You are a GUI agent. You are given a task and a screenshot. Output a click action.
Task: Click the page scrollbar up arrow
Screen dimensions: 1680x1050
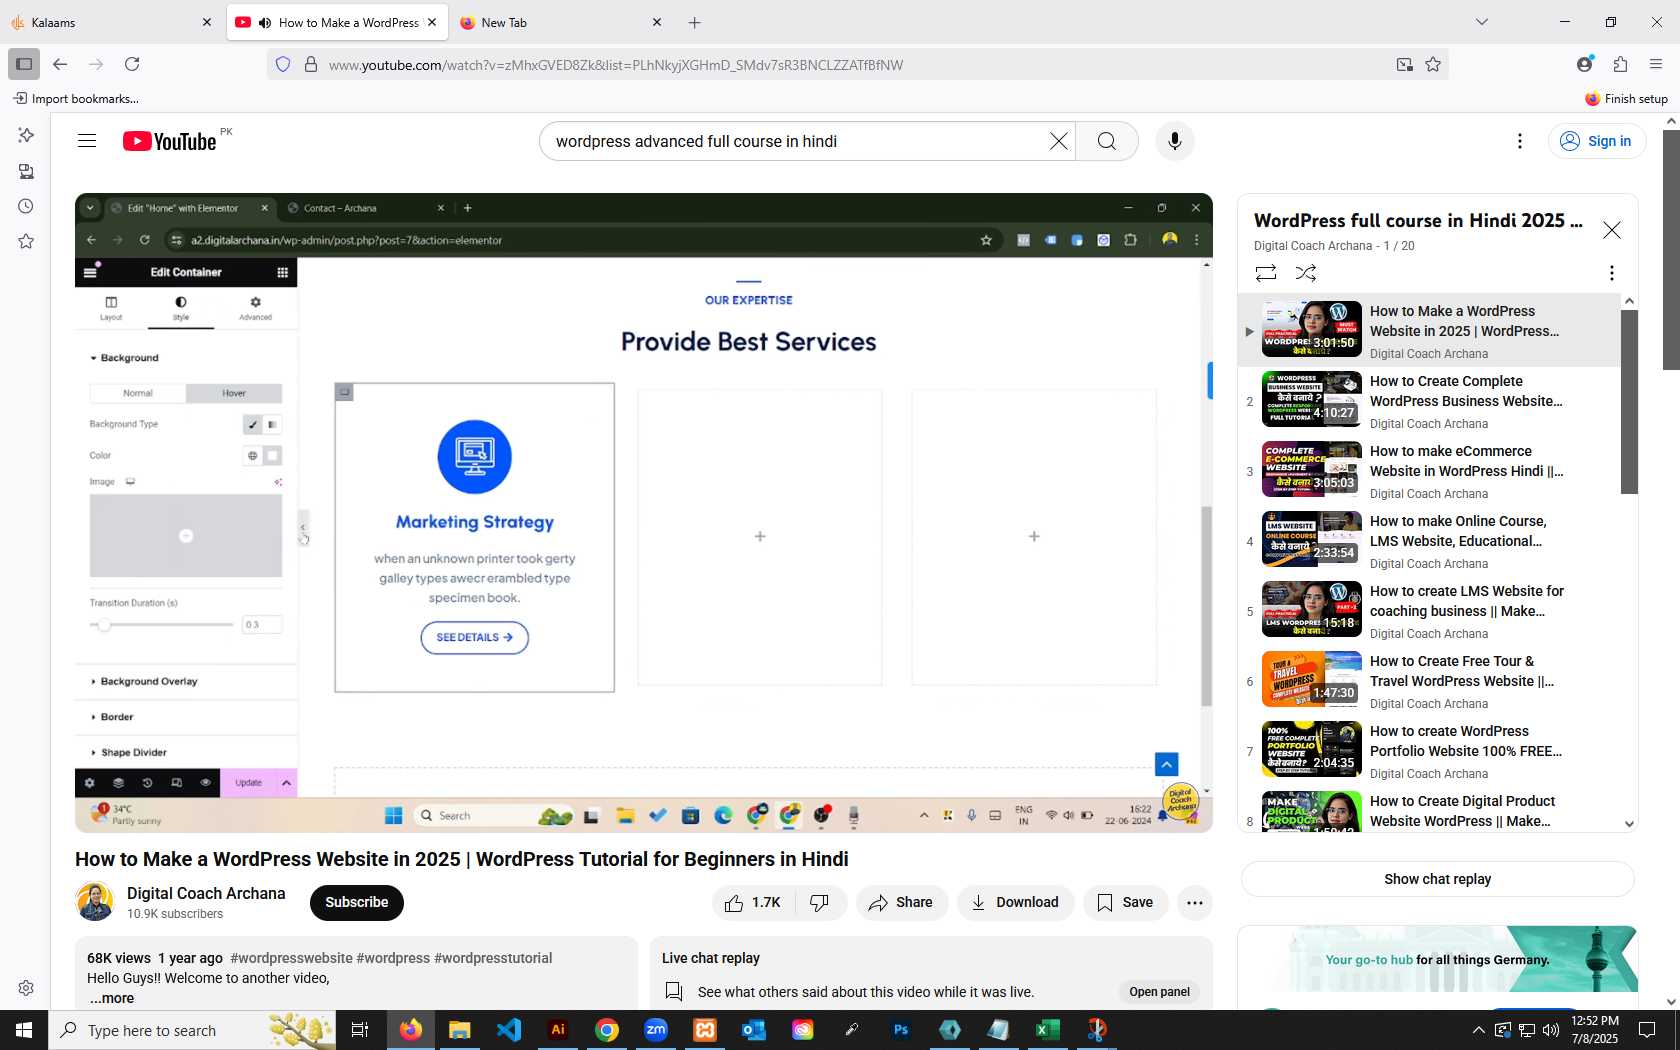(1671, 121)
